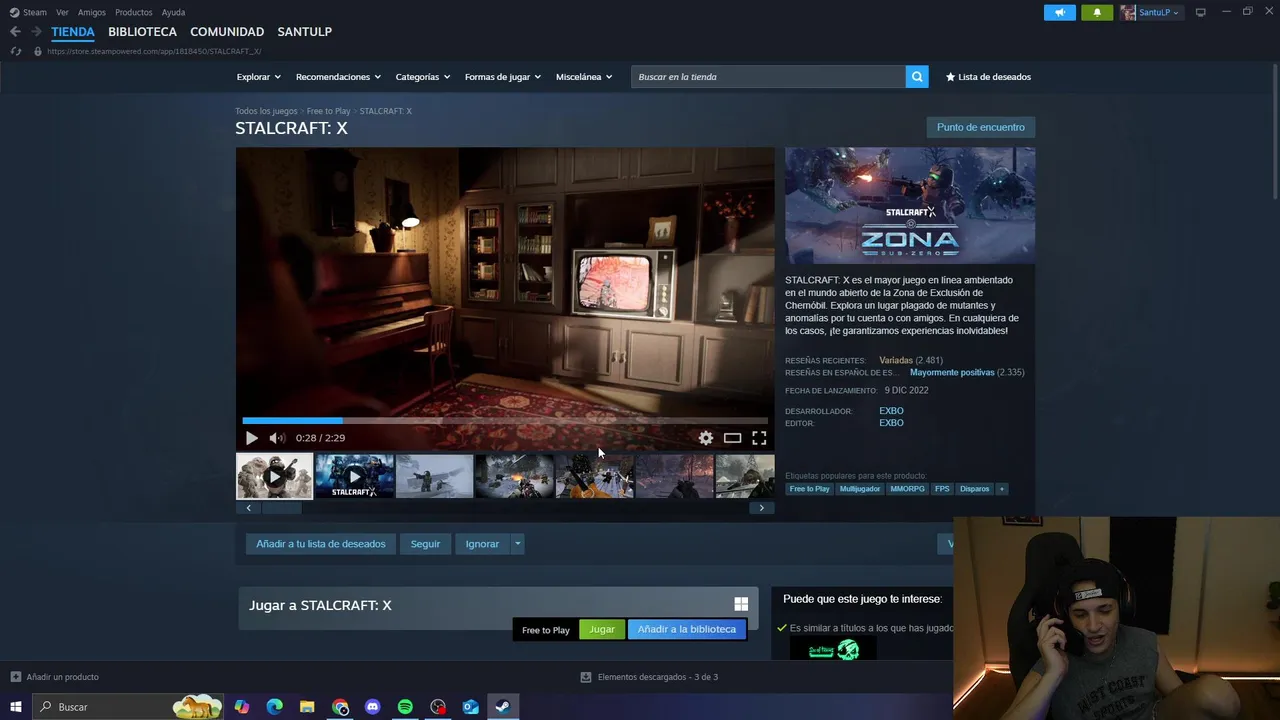Select the snowy screenshot thumbnail

(x=434, y=476)
